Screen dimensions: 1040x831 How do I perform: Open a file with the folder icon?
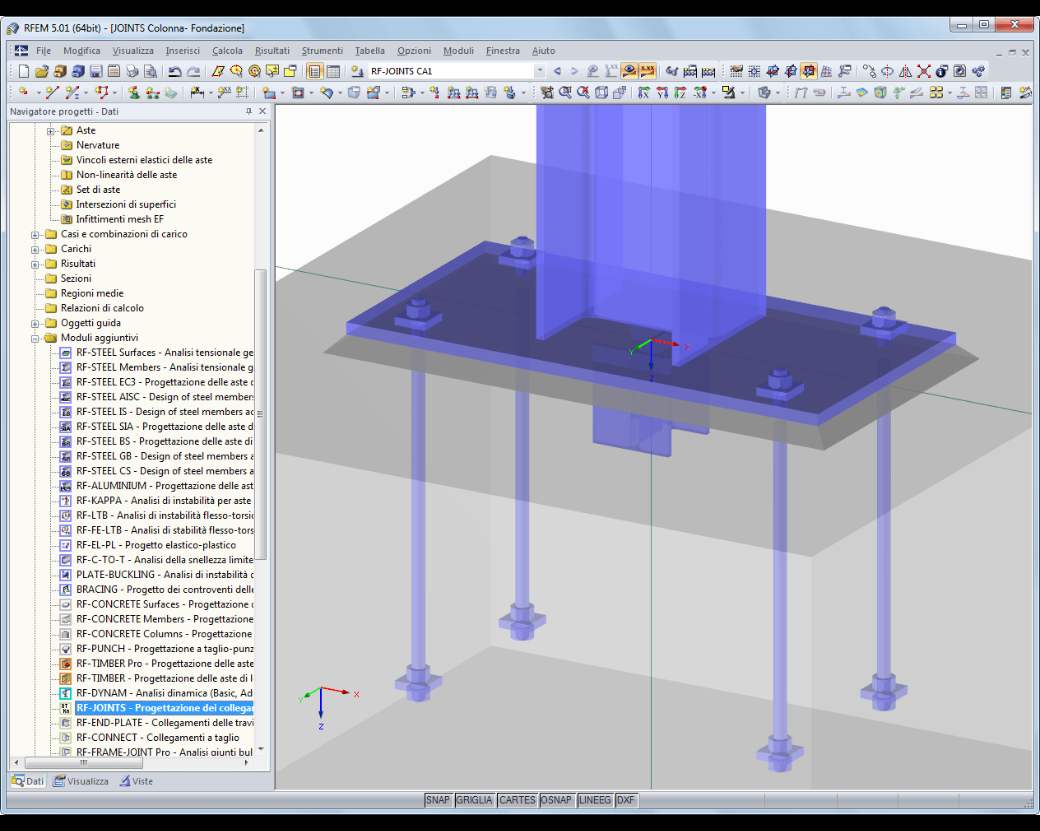(x=42, y=71)
